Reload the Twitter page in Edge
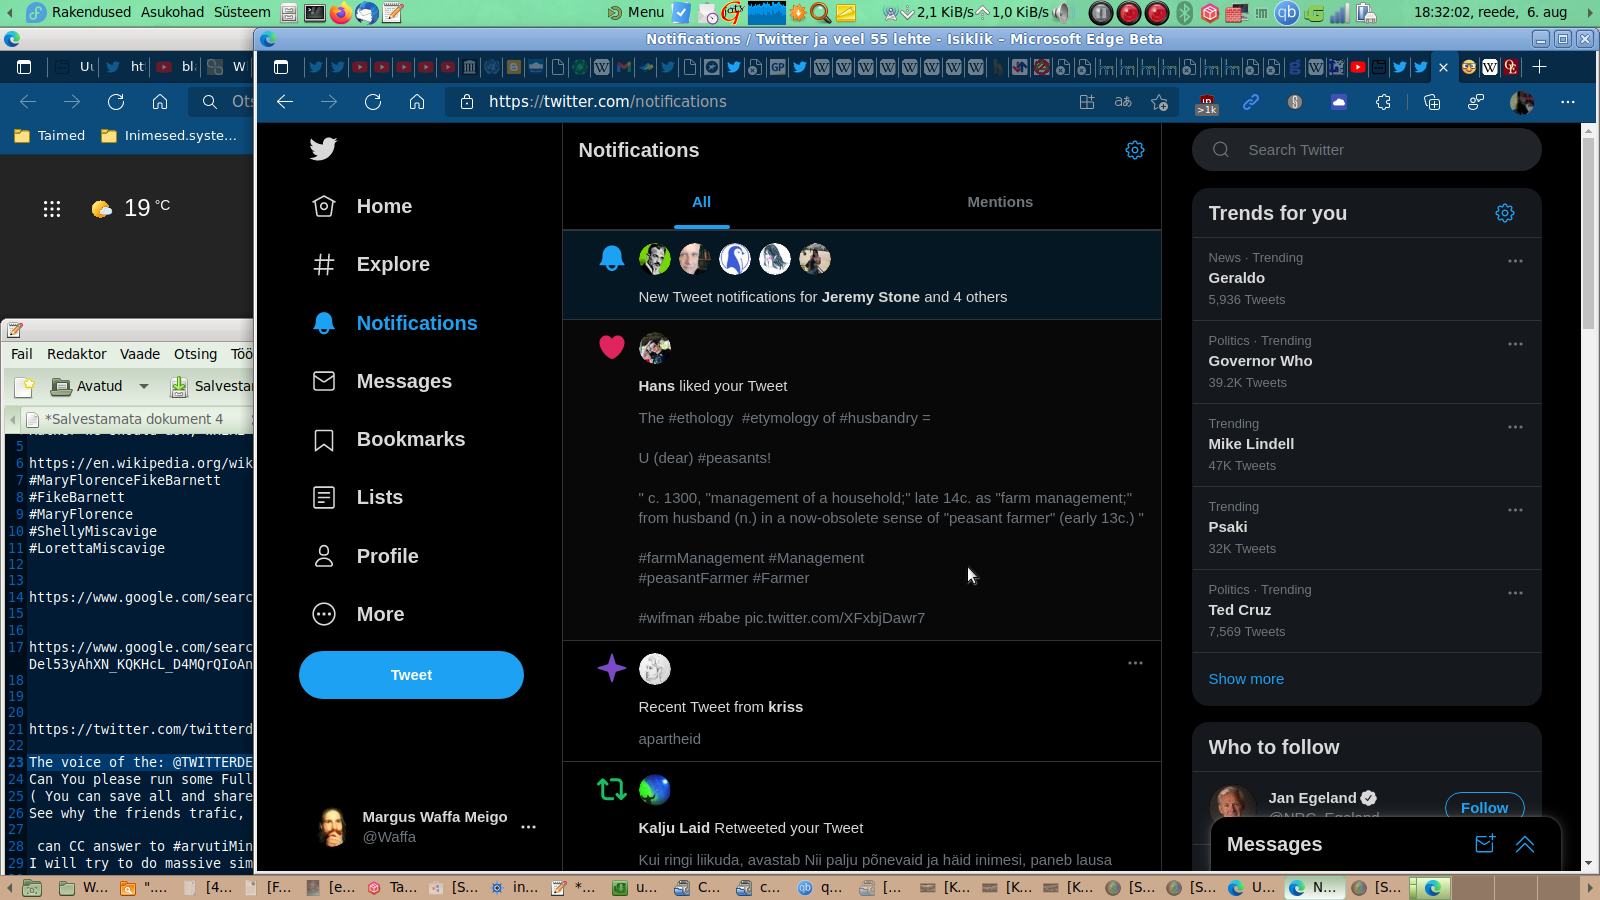1600x900 pixels. 373,102
